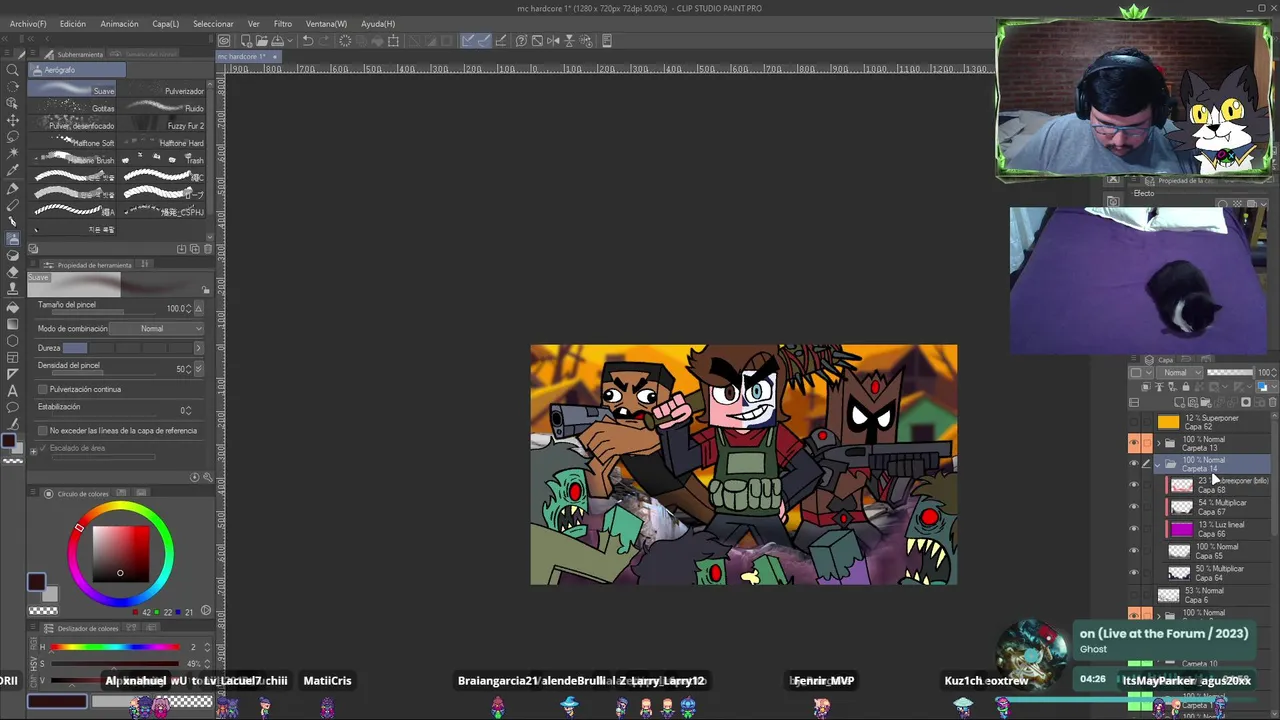Toggle the Snap to special ruler icon

point(485,41)
